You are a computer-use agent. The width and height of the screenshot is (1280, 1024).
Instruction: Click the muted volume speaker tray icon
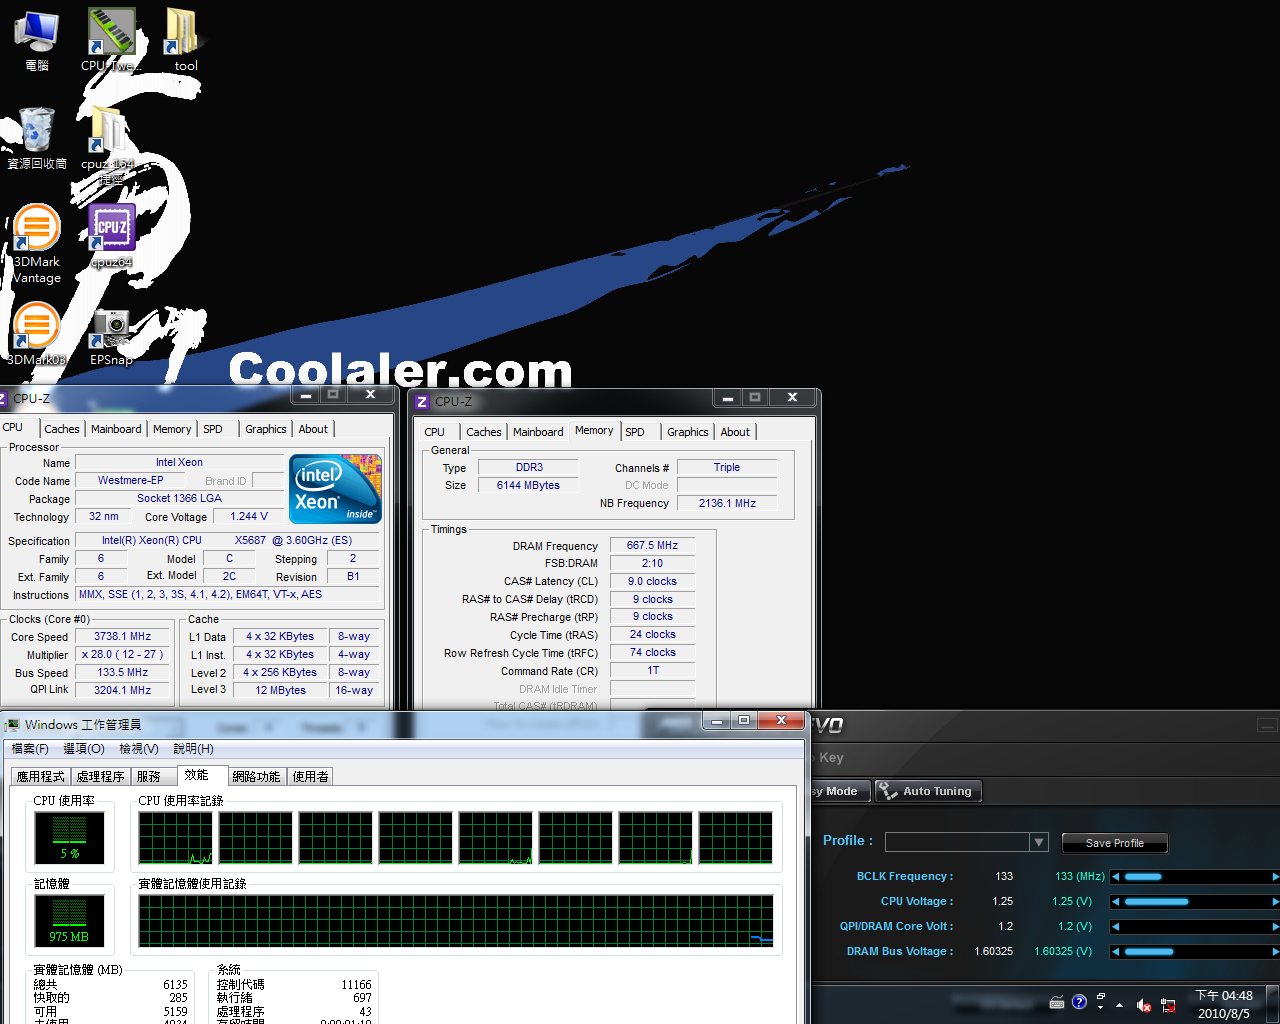click(1144, 1005)
